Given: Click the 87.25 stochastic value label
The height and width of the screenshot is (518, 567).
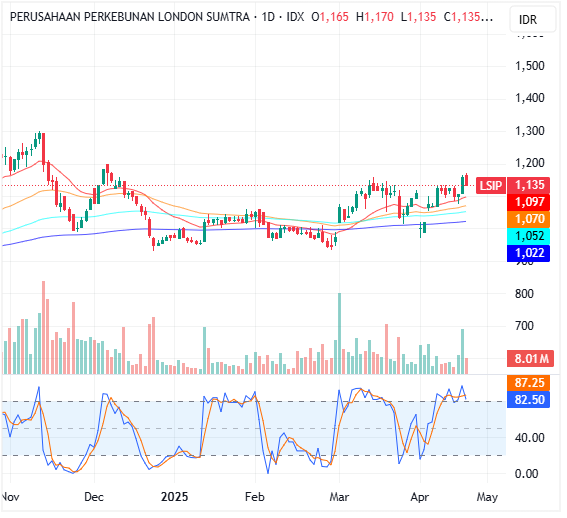Looking at the screenshot, I should pyautogui.click(x=529, y=383).
